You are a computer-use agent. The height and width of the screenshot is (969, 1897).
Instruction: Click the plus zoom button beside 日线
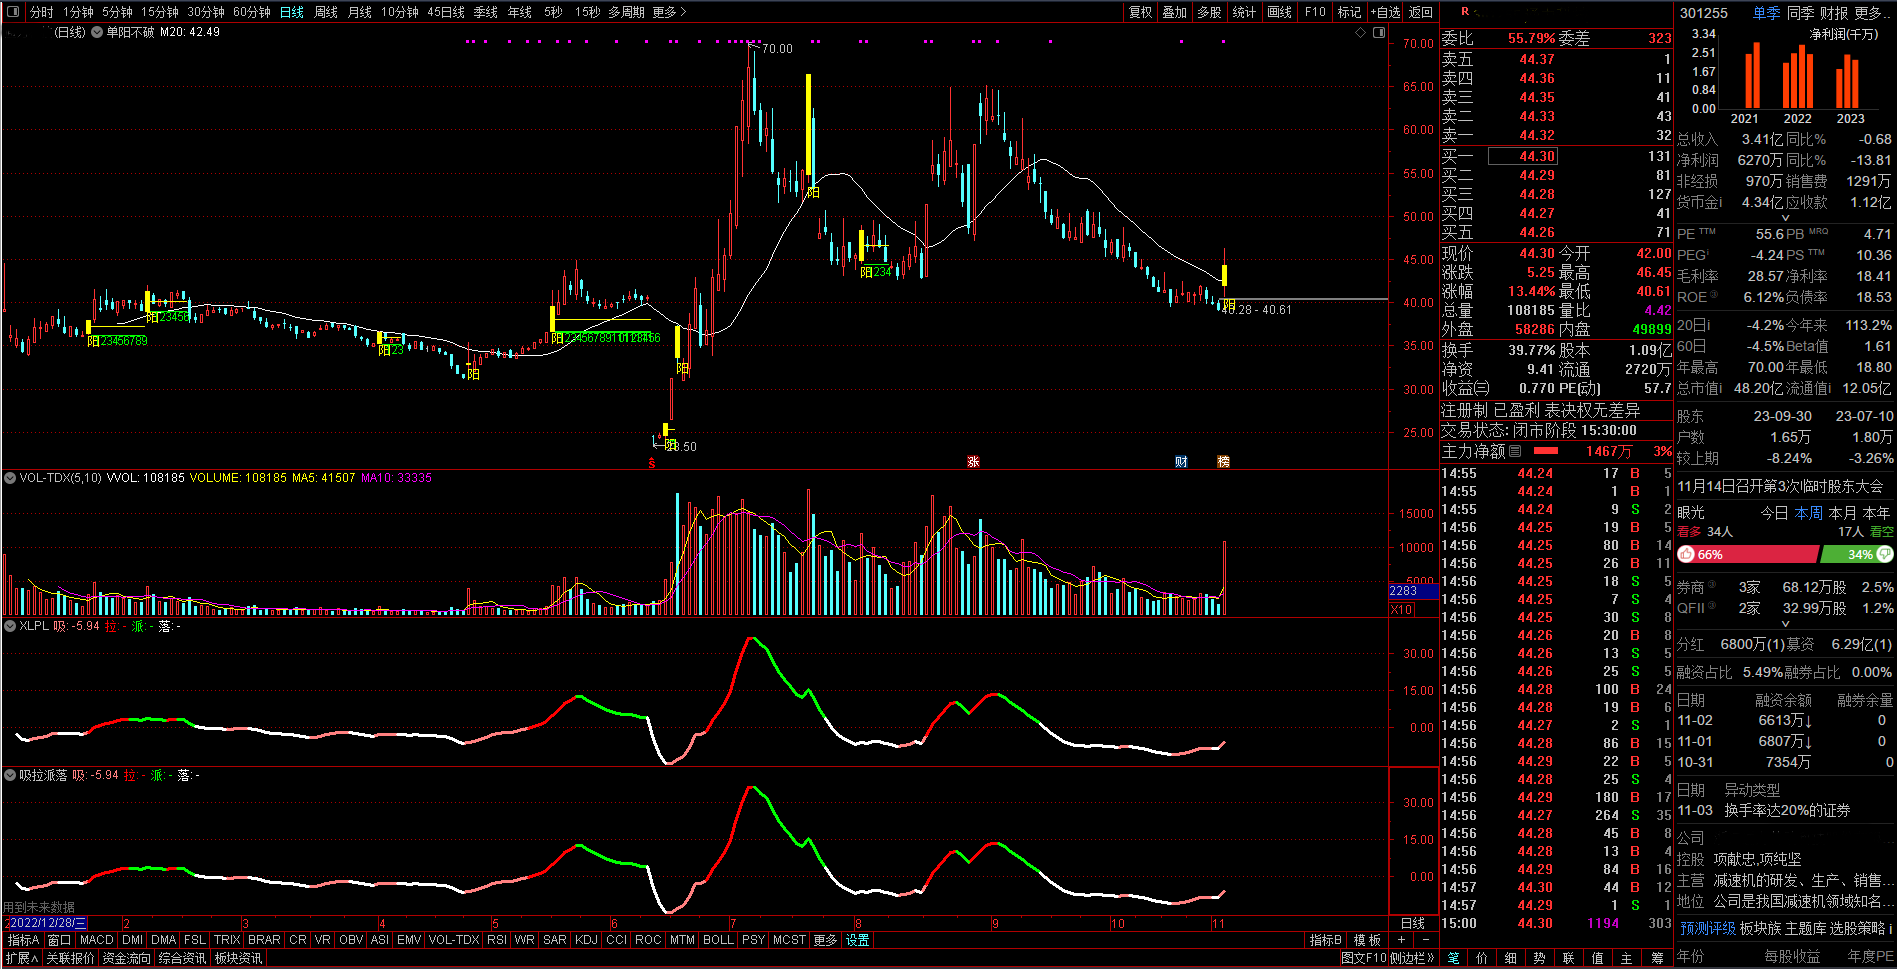[1401, 940]
